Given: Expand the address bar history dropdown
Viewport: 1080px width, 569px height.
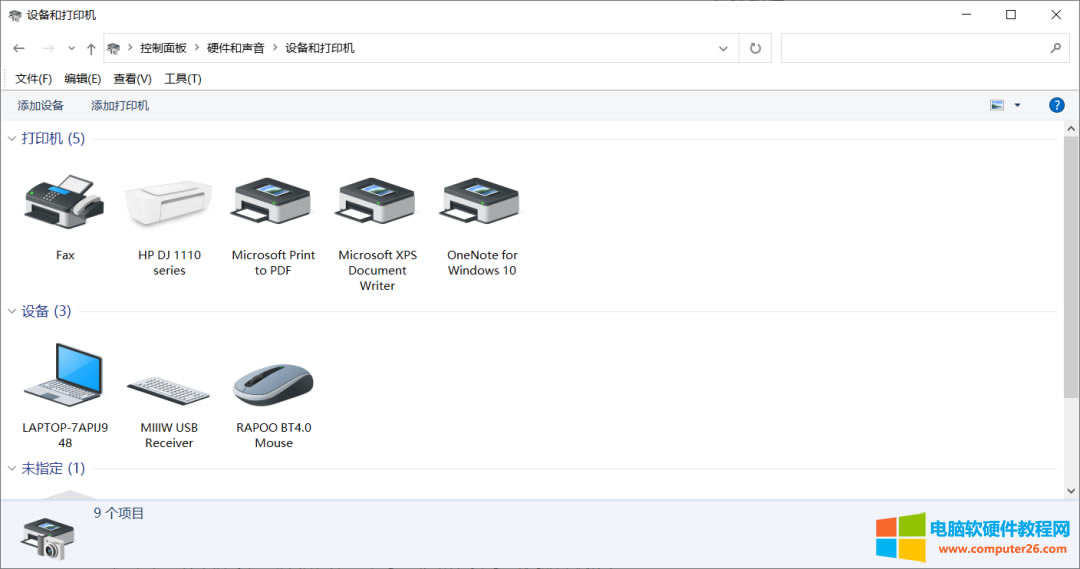Looking at the screenshot, I should pos(723,48).
